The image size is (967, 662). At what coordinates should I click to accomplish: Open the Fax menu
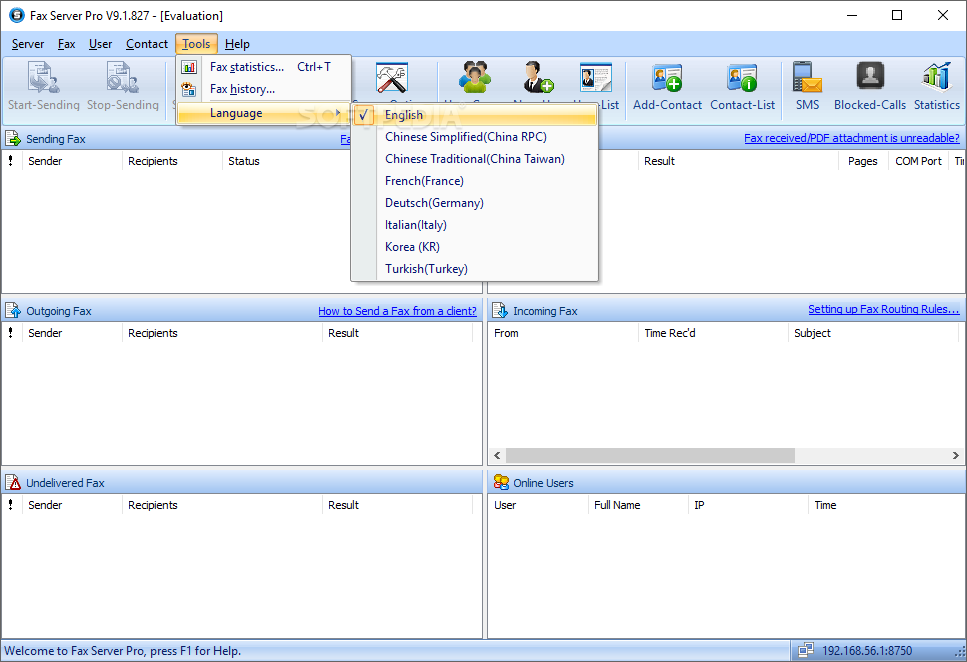pyautogui.click(x=67, y=44)
